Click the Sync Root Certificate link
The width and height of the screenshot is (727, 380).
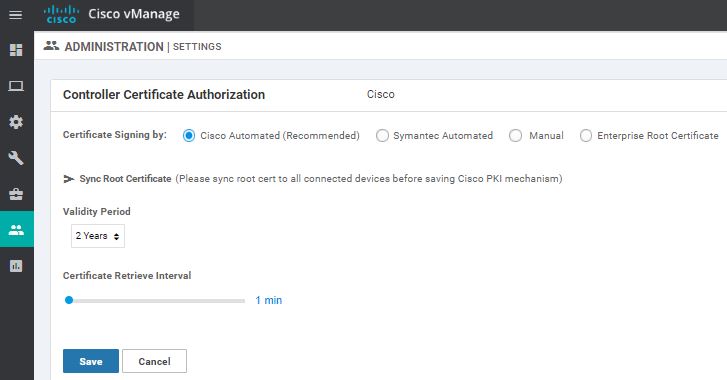[x=125, y=179]
